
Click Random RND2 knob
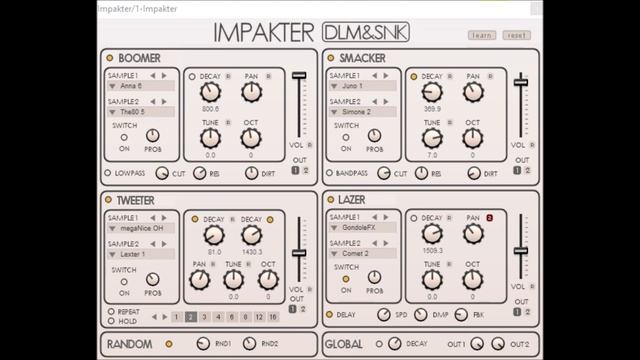point(249,344)
